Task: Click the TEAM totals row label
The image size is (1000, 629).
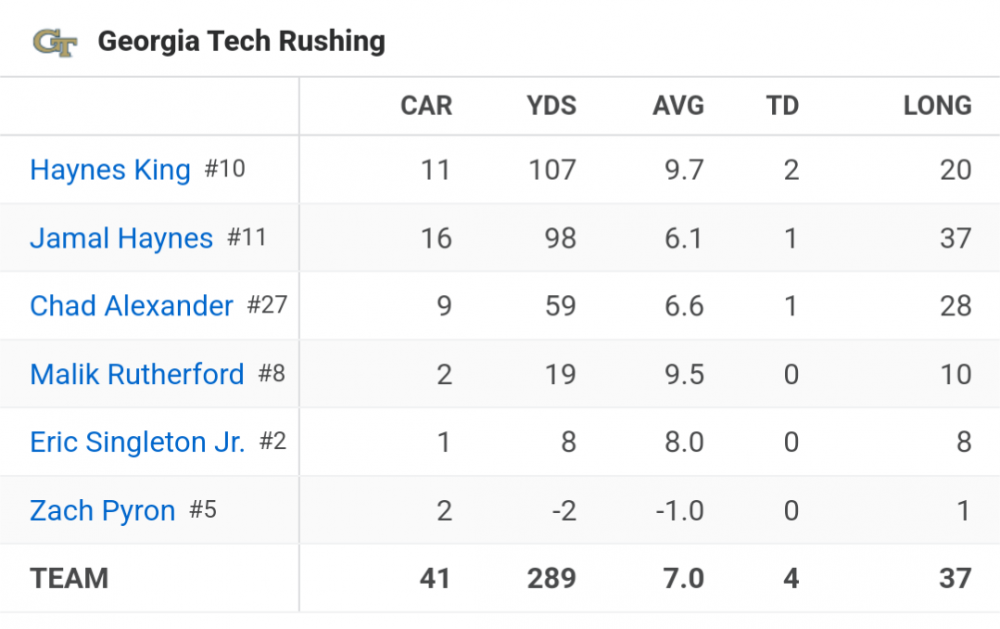Action: (69, 578)
